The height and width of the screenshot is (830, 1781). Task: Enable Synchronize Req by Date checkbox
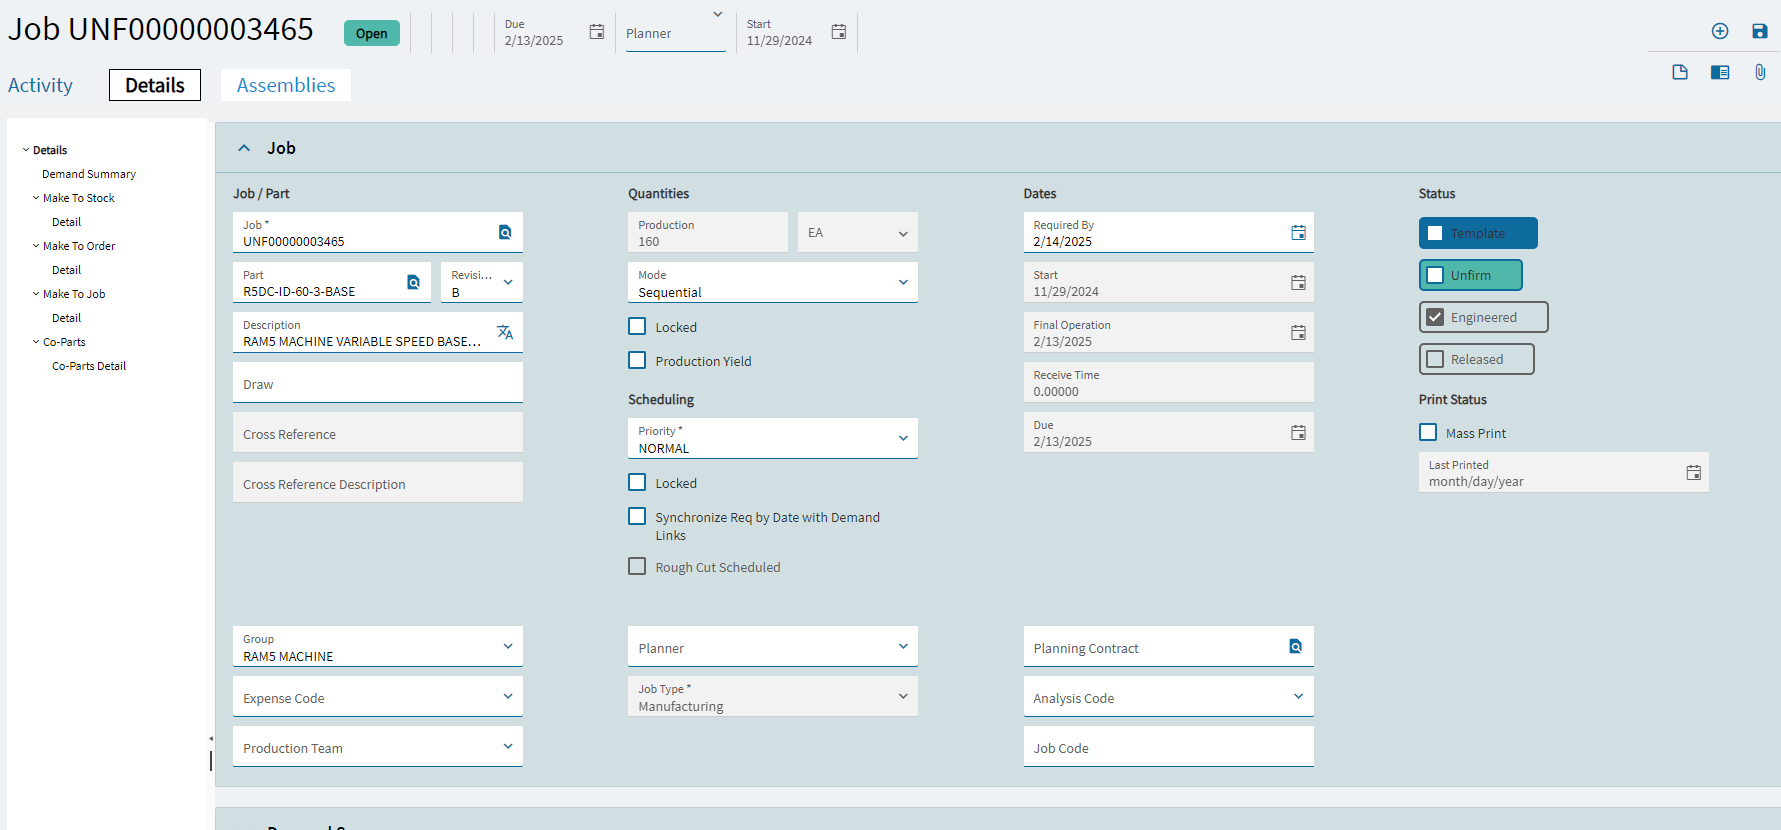coord(637,516)
